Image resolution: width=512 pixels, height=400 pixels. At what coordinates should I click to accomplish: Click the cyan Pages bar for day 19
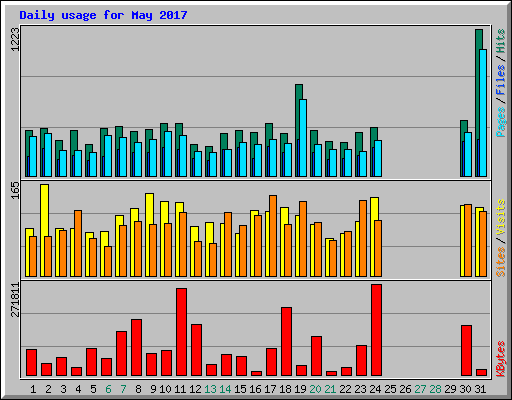303,138
